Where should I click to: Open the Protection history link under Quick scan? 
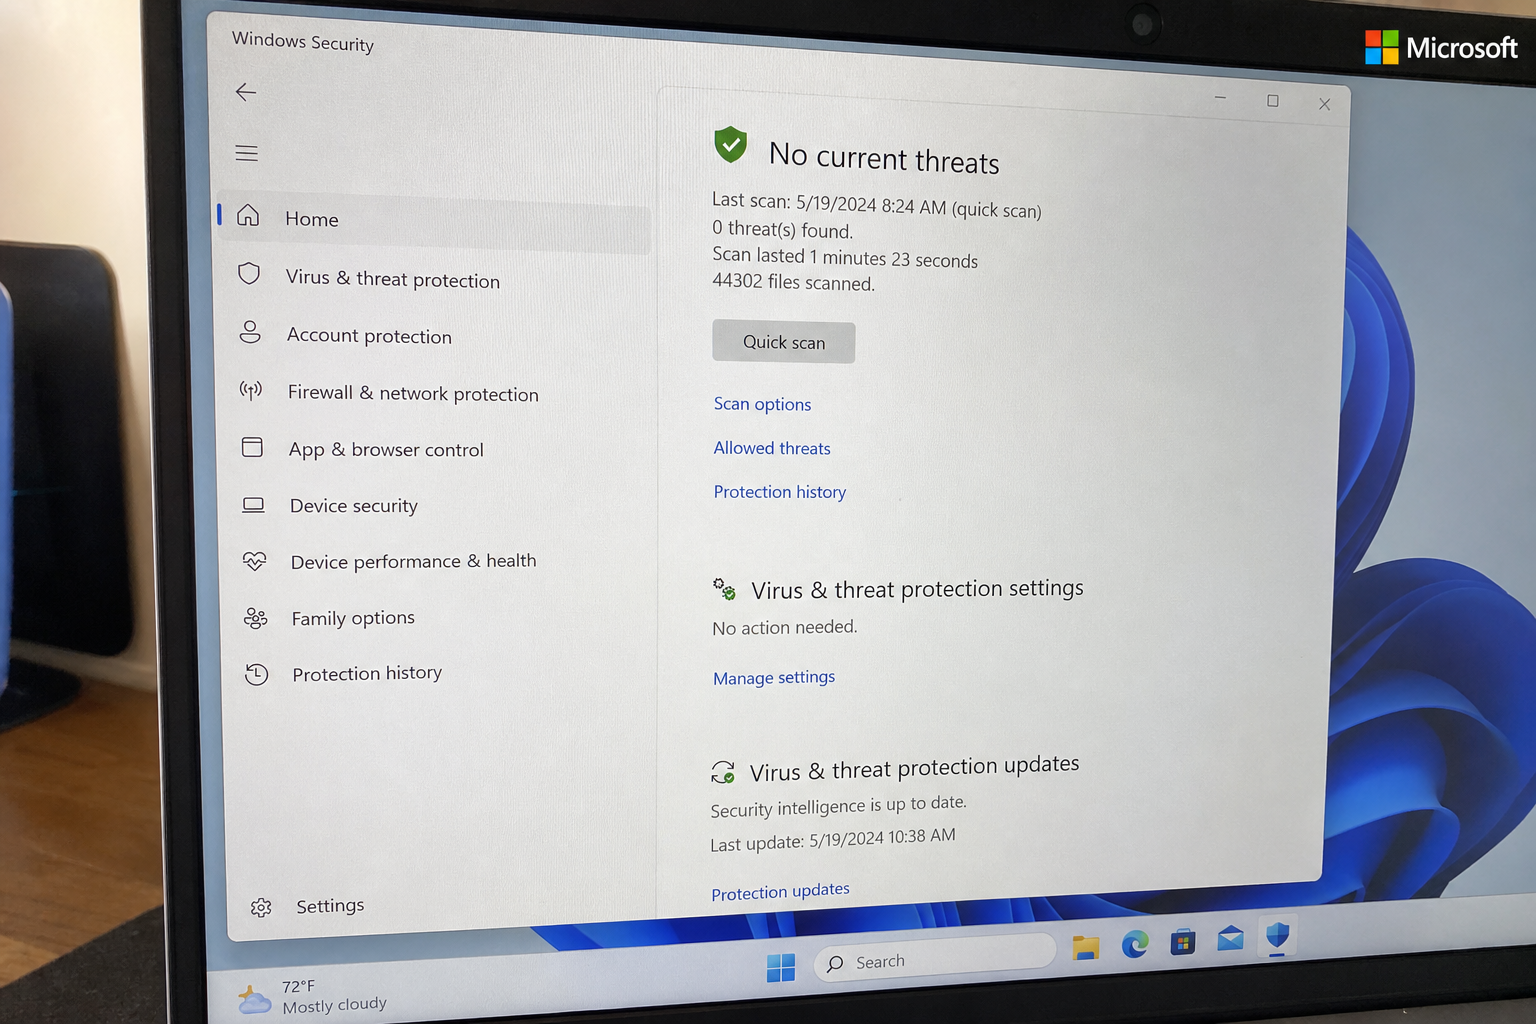[x=780, y=492]
